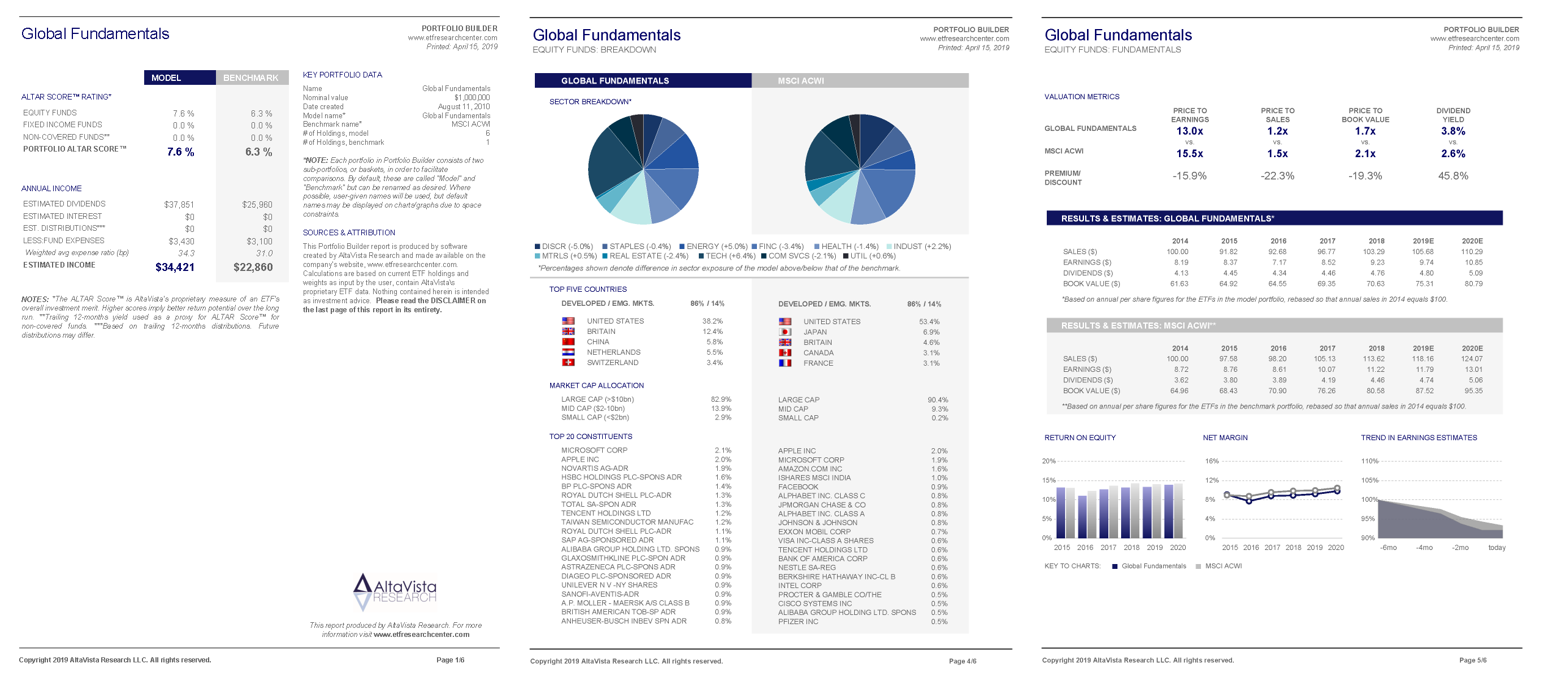Click the United States flag in the MSCI ACWI column
This screenshot has width=1541, height=673.
[785, 321]
